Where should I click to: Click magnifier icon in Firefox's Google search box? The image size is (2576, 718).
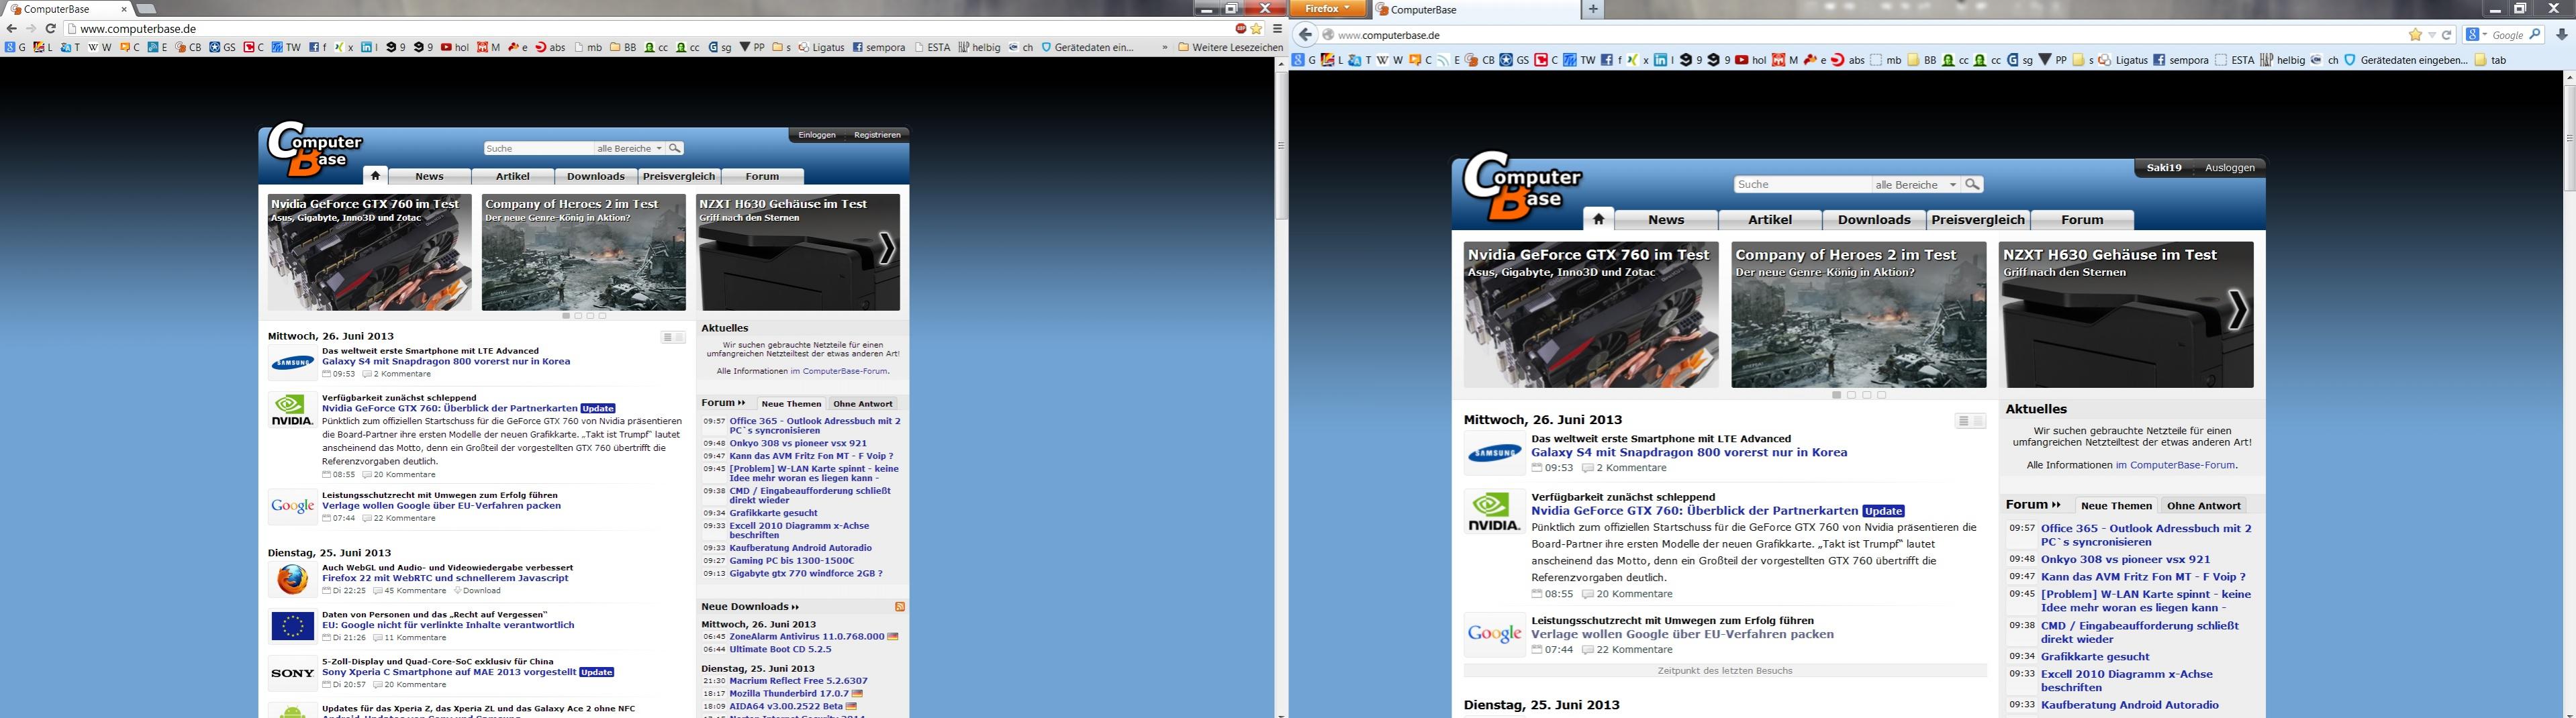(2535, 35)
